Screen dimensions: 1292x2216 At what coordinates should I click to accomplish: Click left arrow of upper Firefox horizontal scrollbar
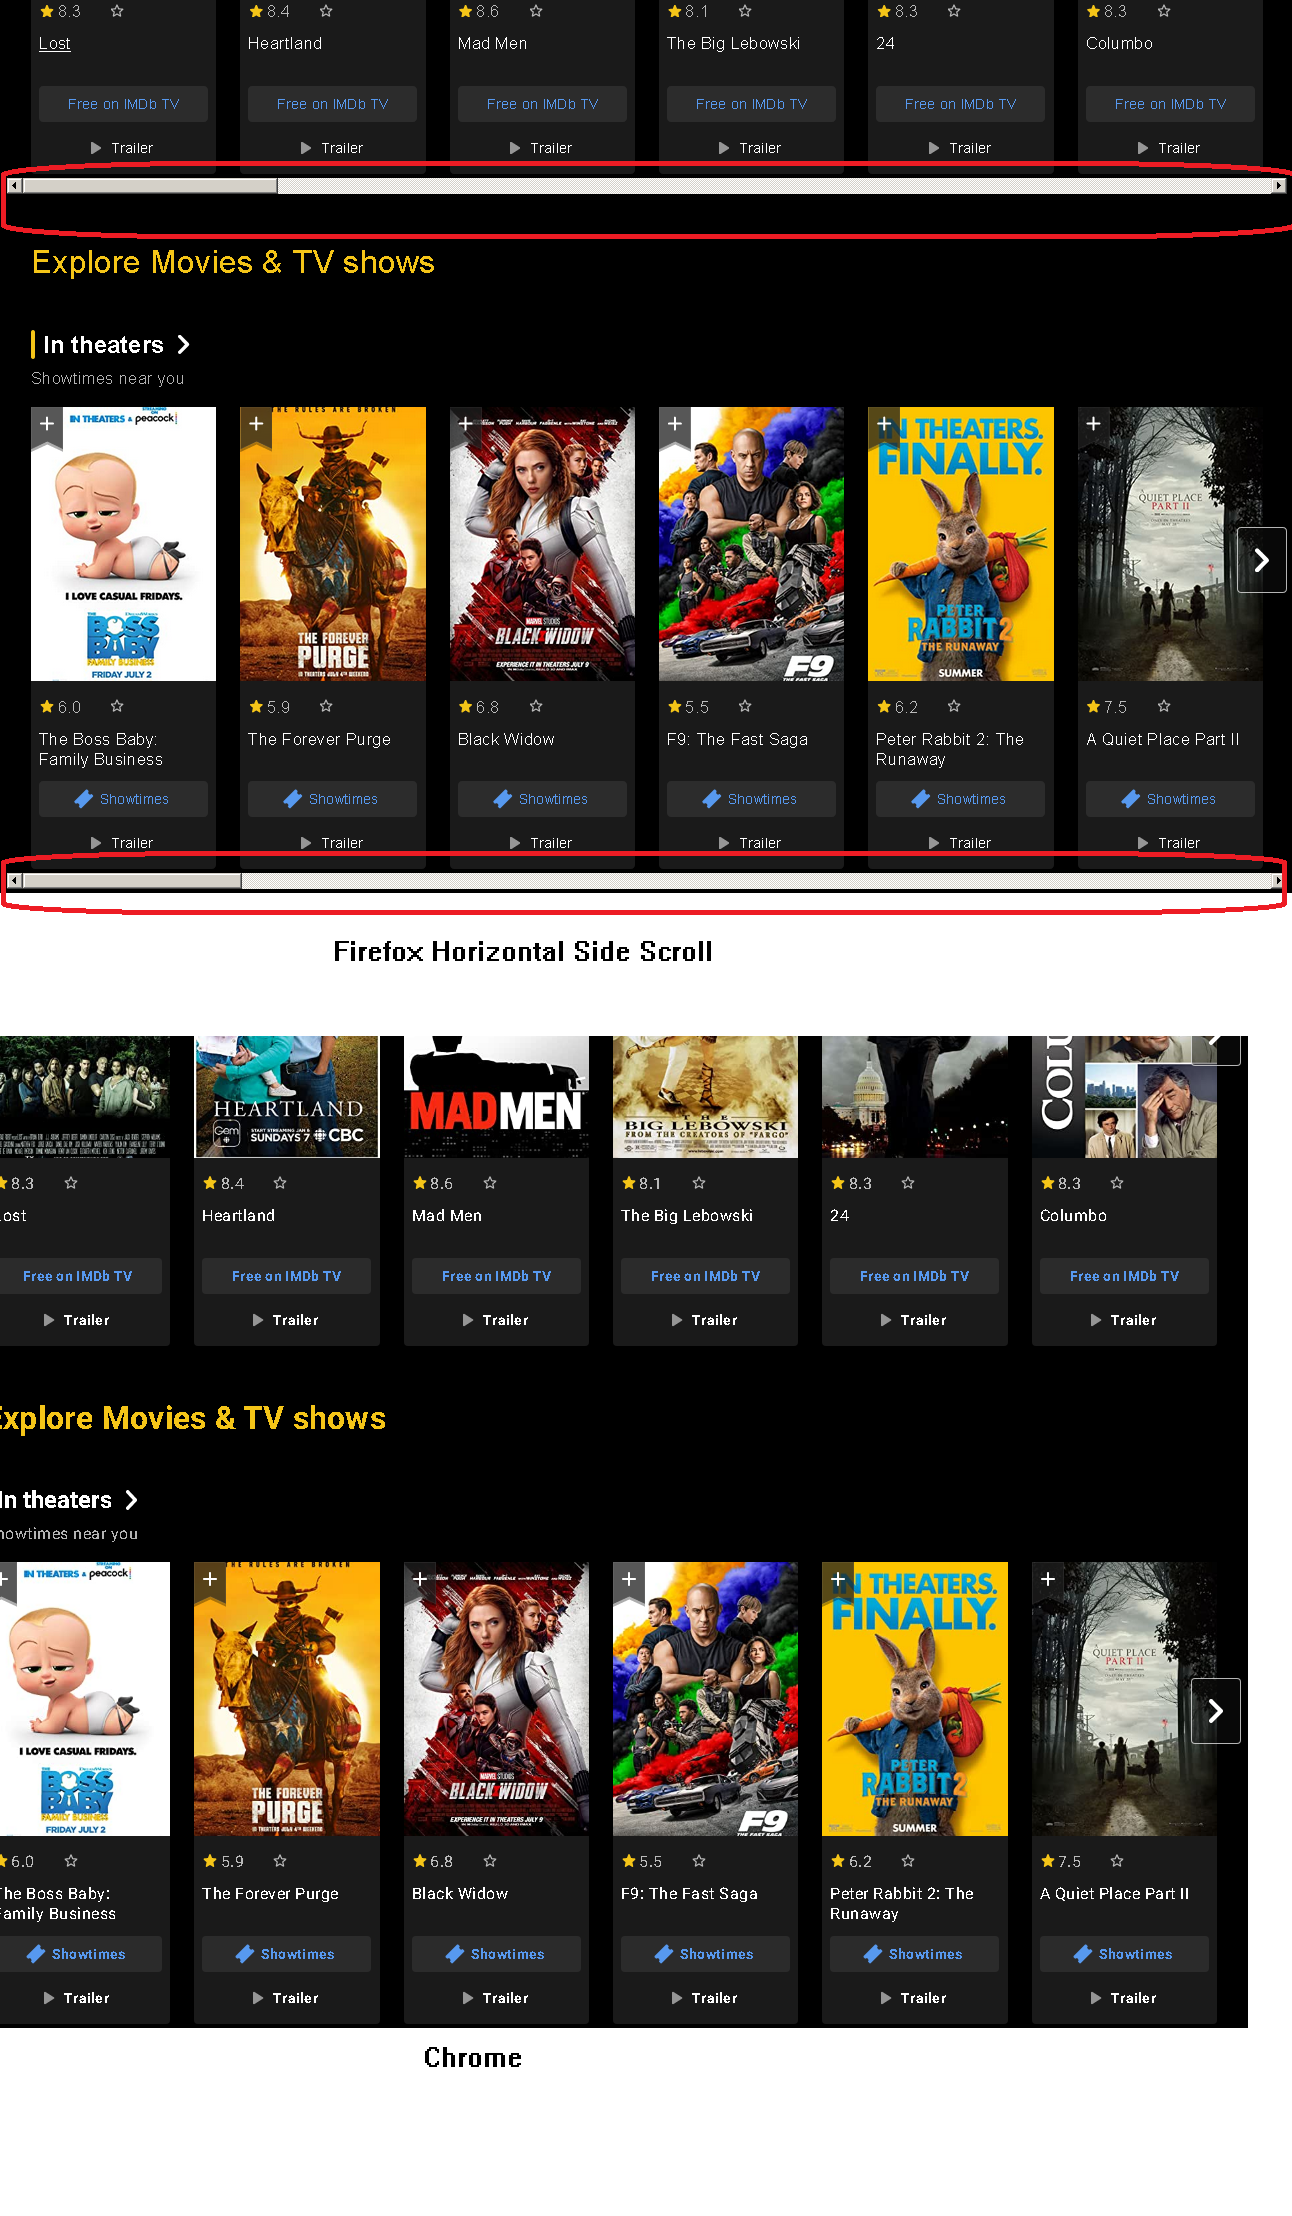(x=13, y=186)
